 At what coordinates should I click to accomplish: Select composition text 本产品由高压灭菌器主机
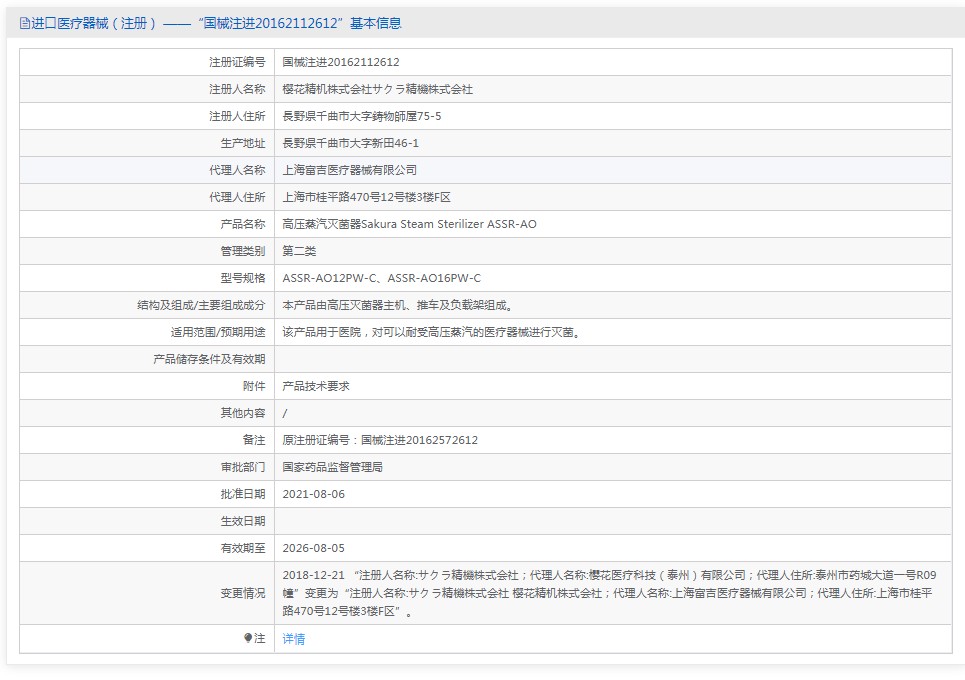[344, 305]
